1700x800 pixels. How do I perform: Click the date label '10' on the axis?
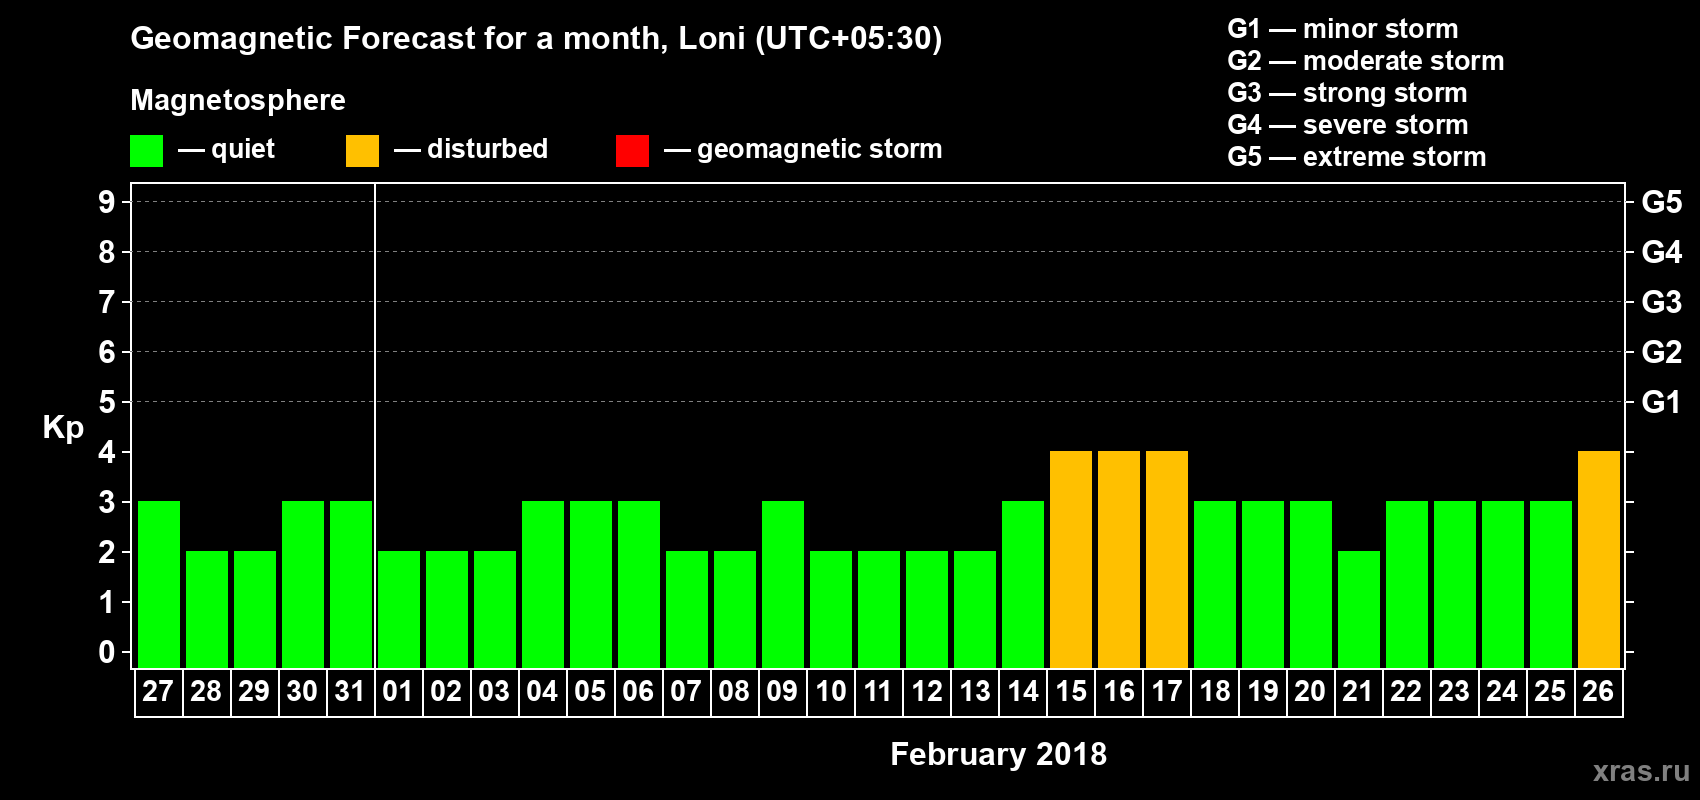pos(830,692)
